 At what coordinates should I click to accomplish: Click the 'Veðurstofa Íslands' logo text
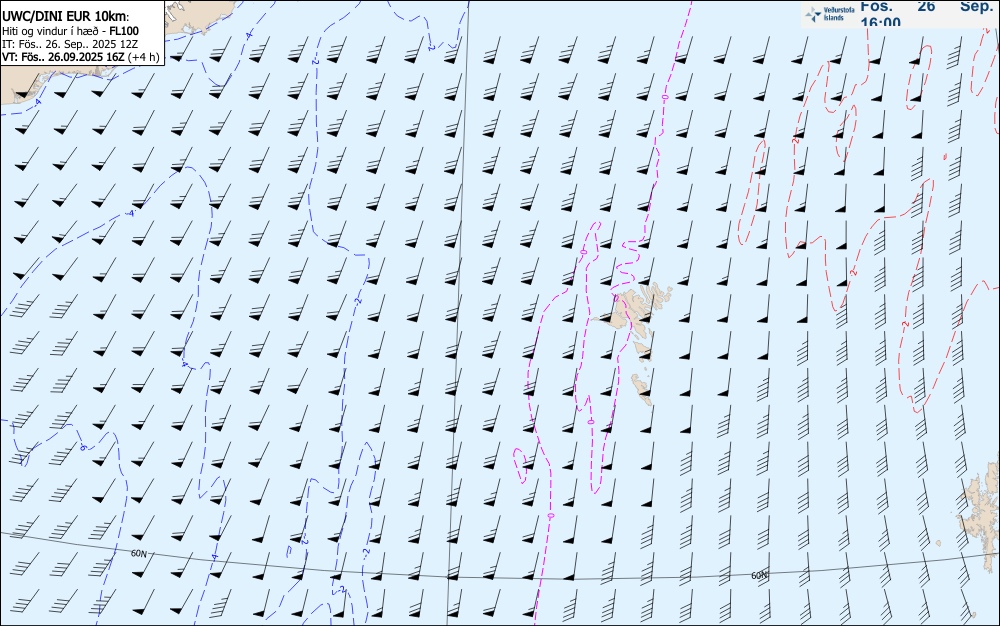(839, 14)
